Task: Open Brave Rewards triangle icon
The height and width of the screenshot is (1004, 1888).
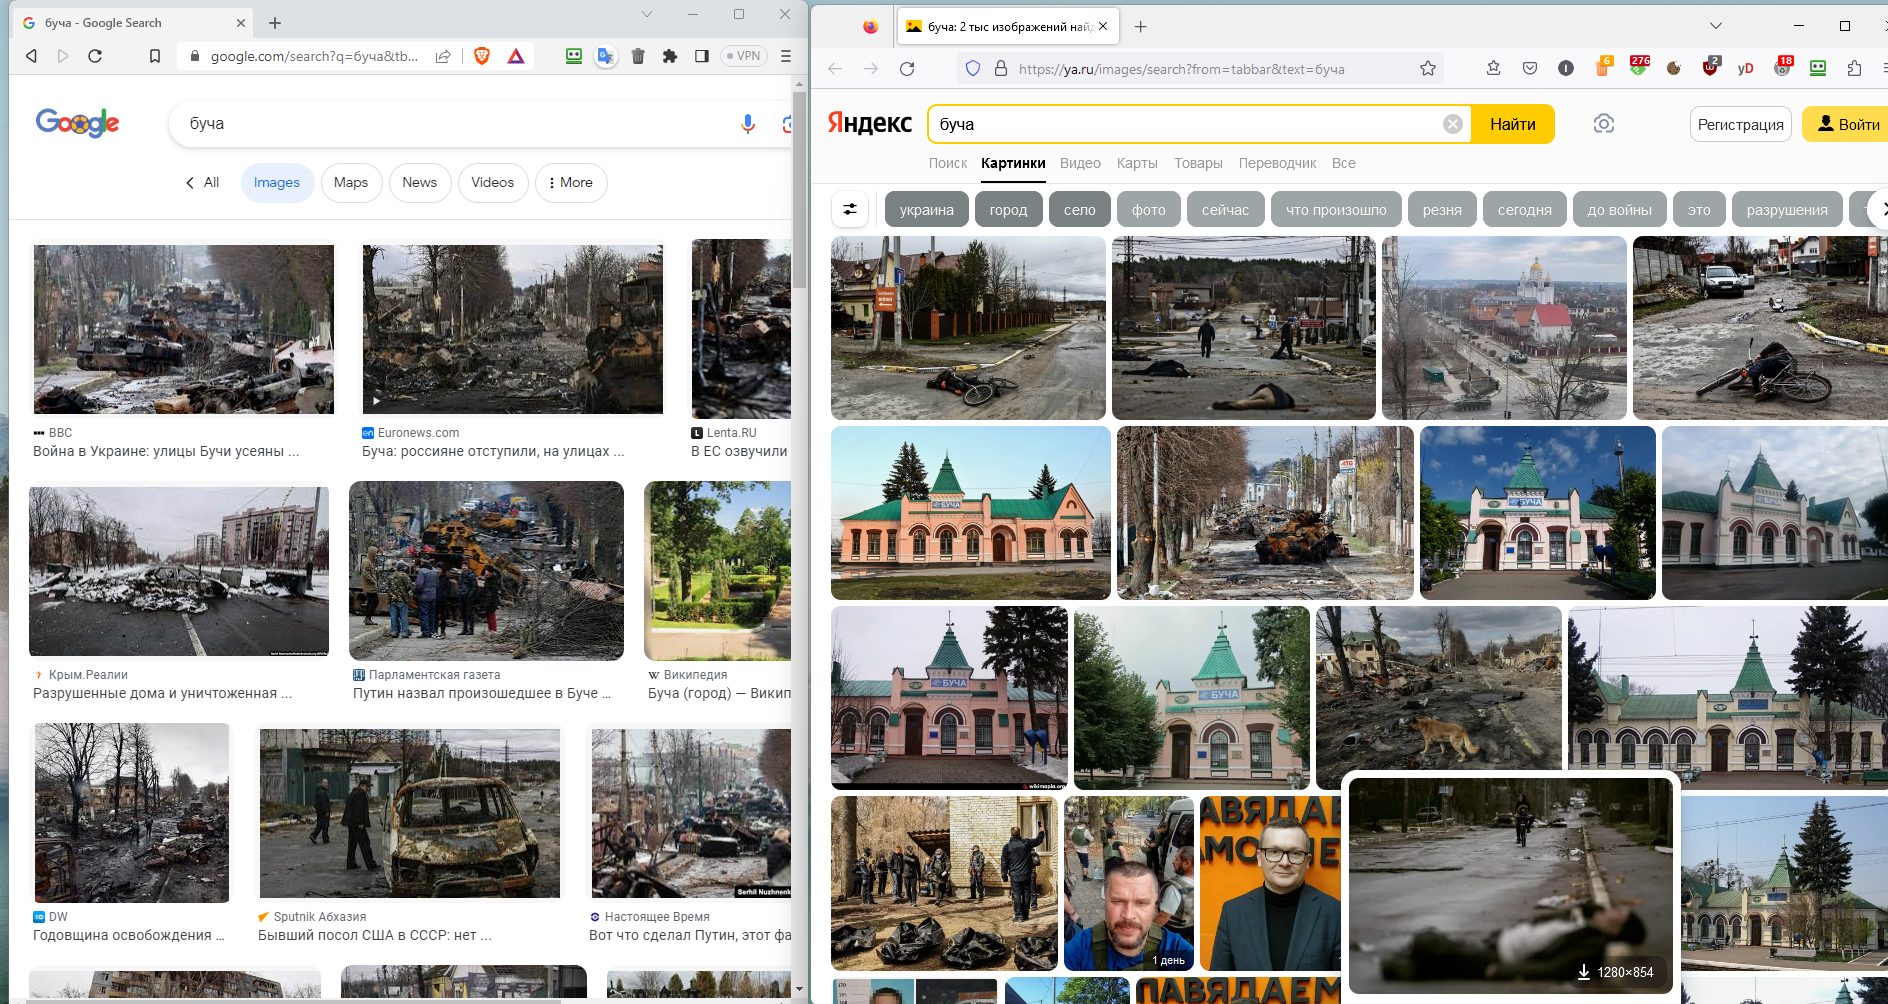Action: [x=516, y=56]
